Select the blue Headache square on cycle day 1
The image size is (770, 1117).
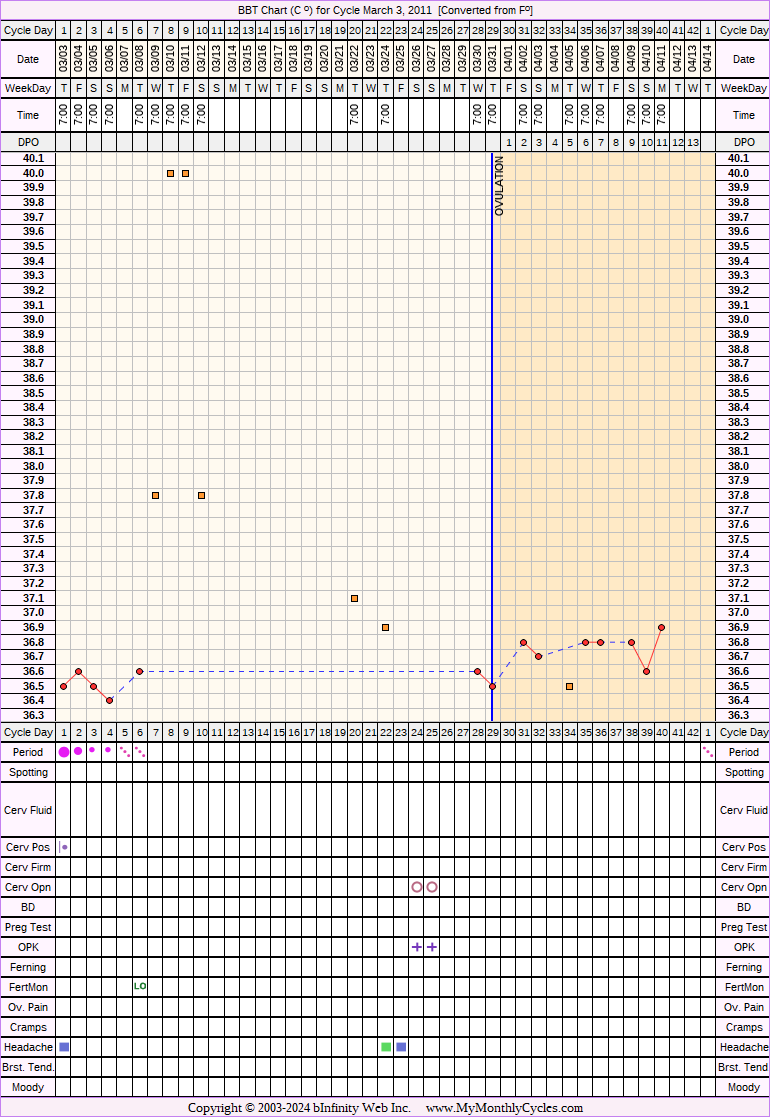[x=64, y=1047]
